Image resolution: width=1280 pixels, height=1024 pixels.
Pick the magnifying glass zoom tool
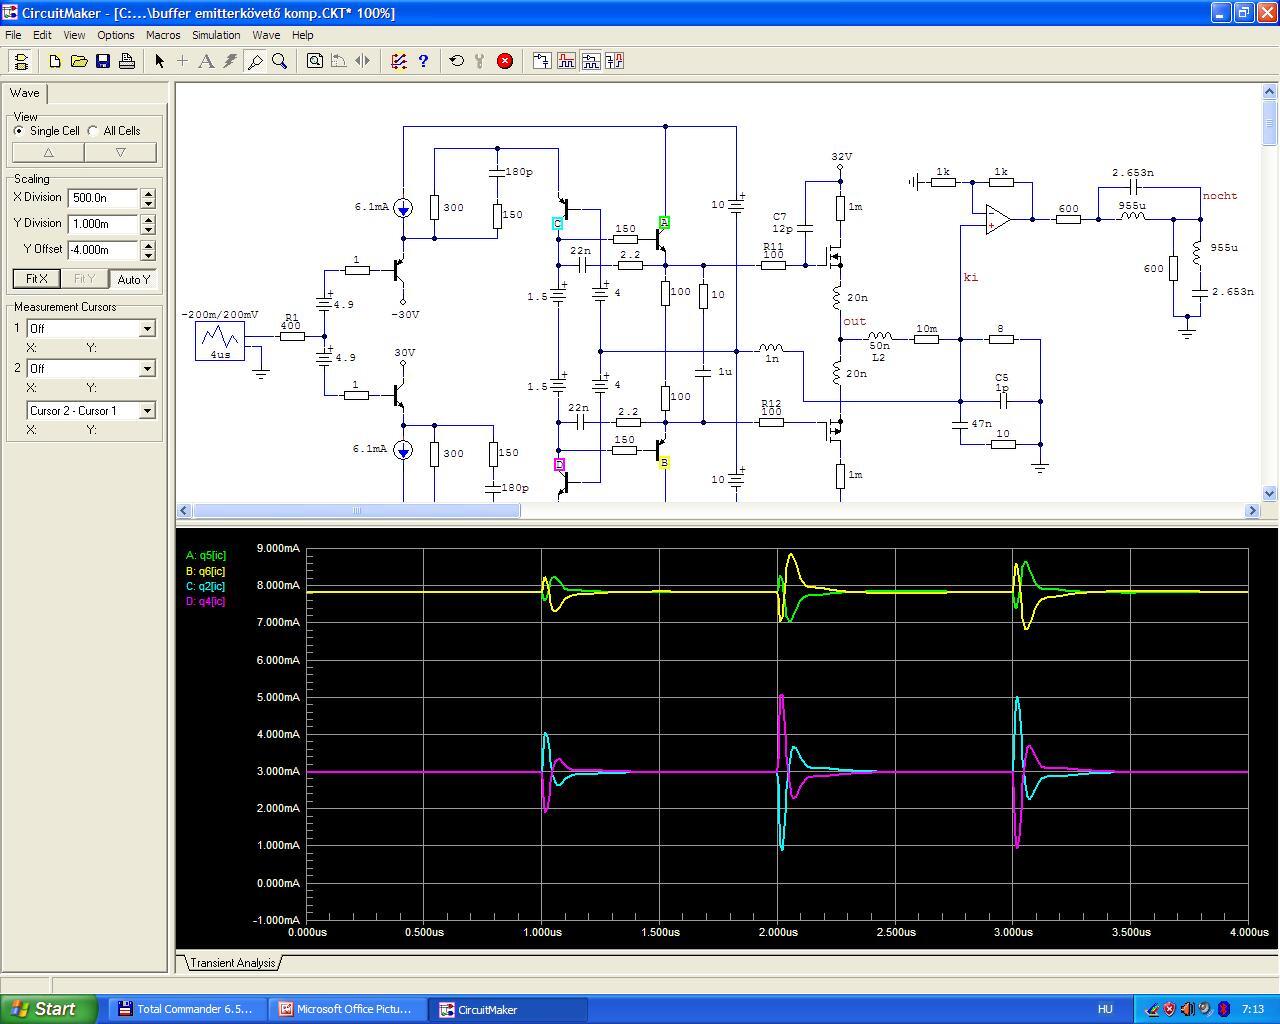[x=280, y=61]
